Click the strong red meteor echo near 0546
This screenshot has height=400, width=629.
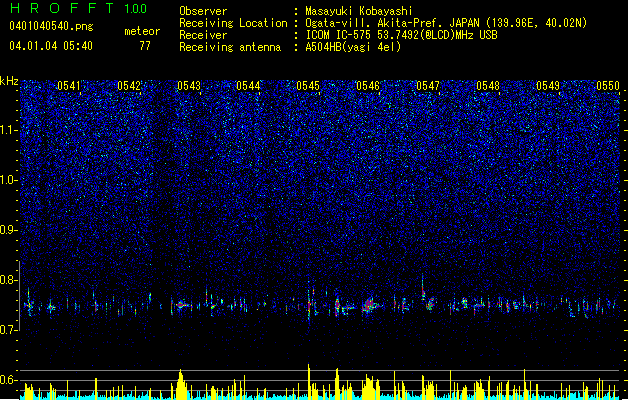point(370,305)
